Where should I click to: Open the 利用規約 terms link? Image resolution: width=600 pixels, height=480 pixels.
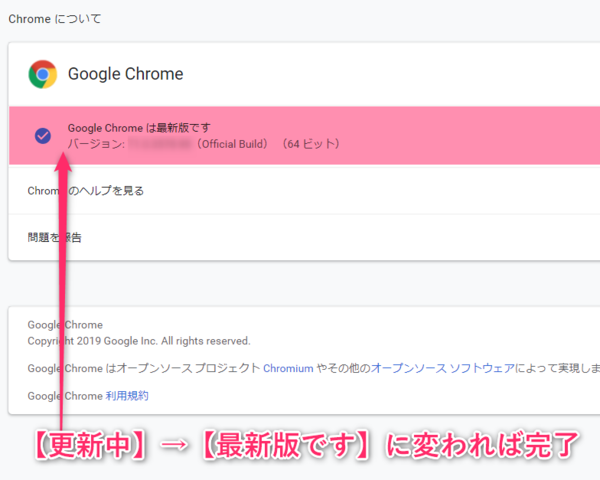click(127, 395)
